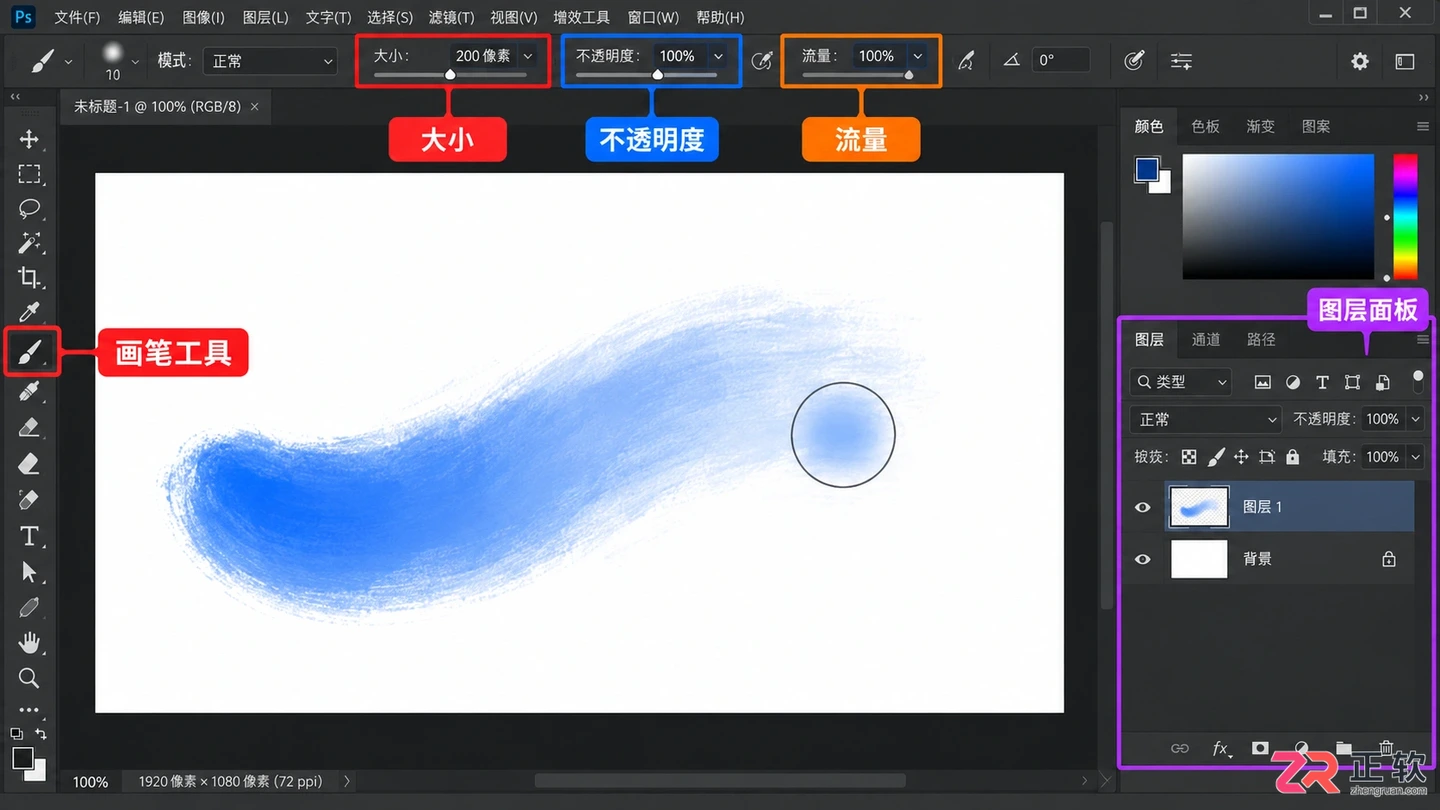Click the Link layers icon
The image size is (1440, 810).
[1180, 749]
